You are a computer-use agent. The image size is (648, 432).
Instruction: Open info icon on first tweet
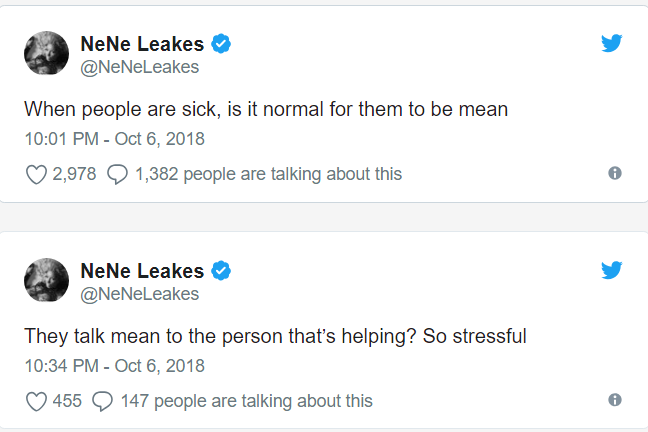[x=615, y=173]
